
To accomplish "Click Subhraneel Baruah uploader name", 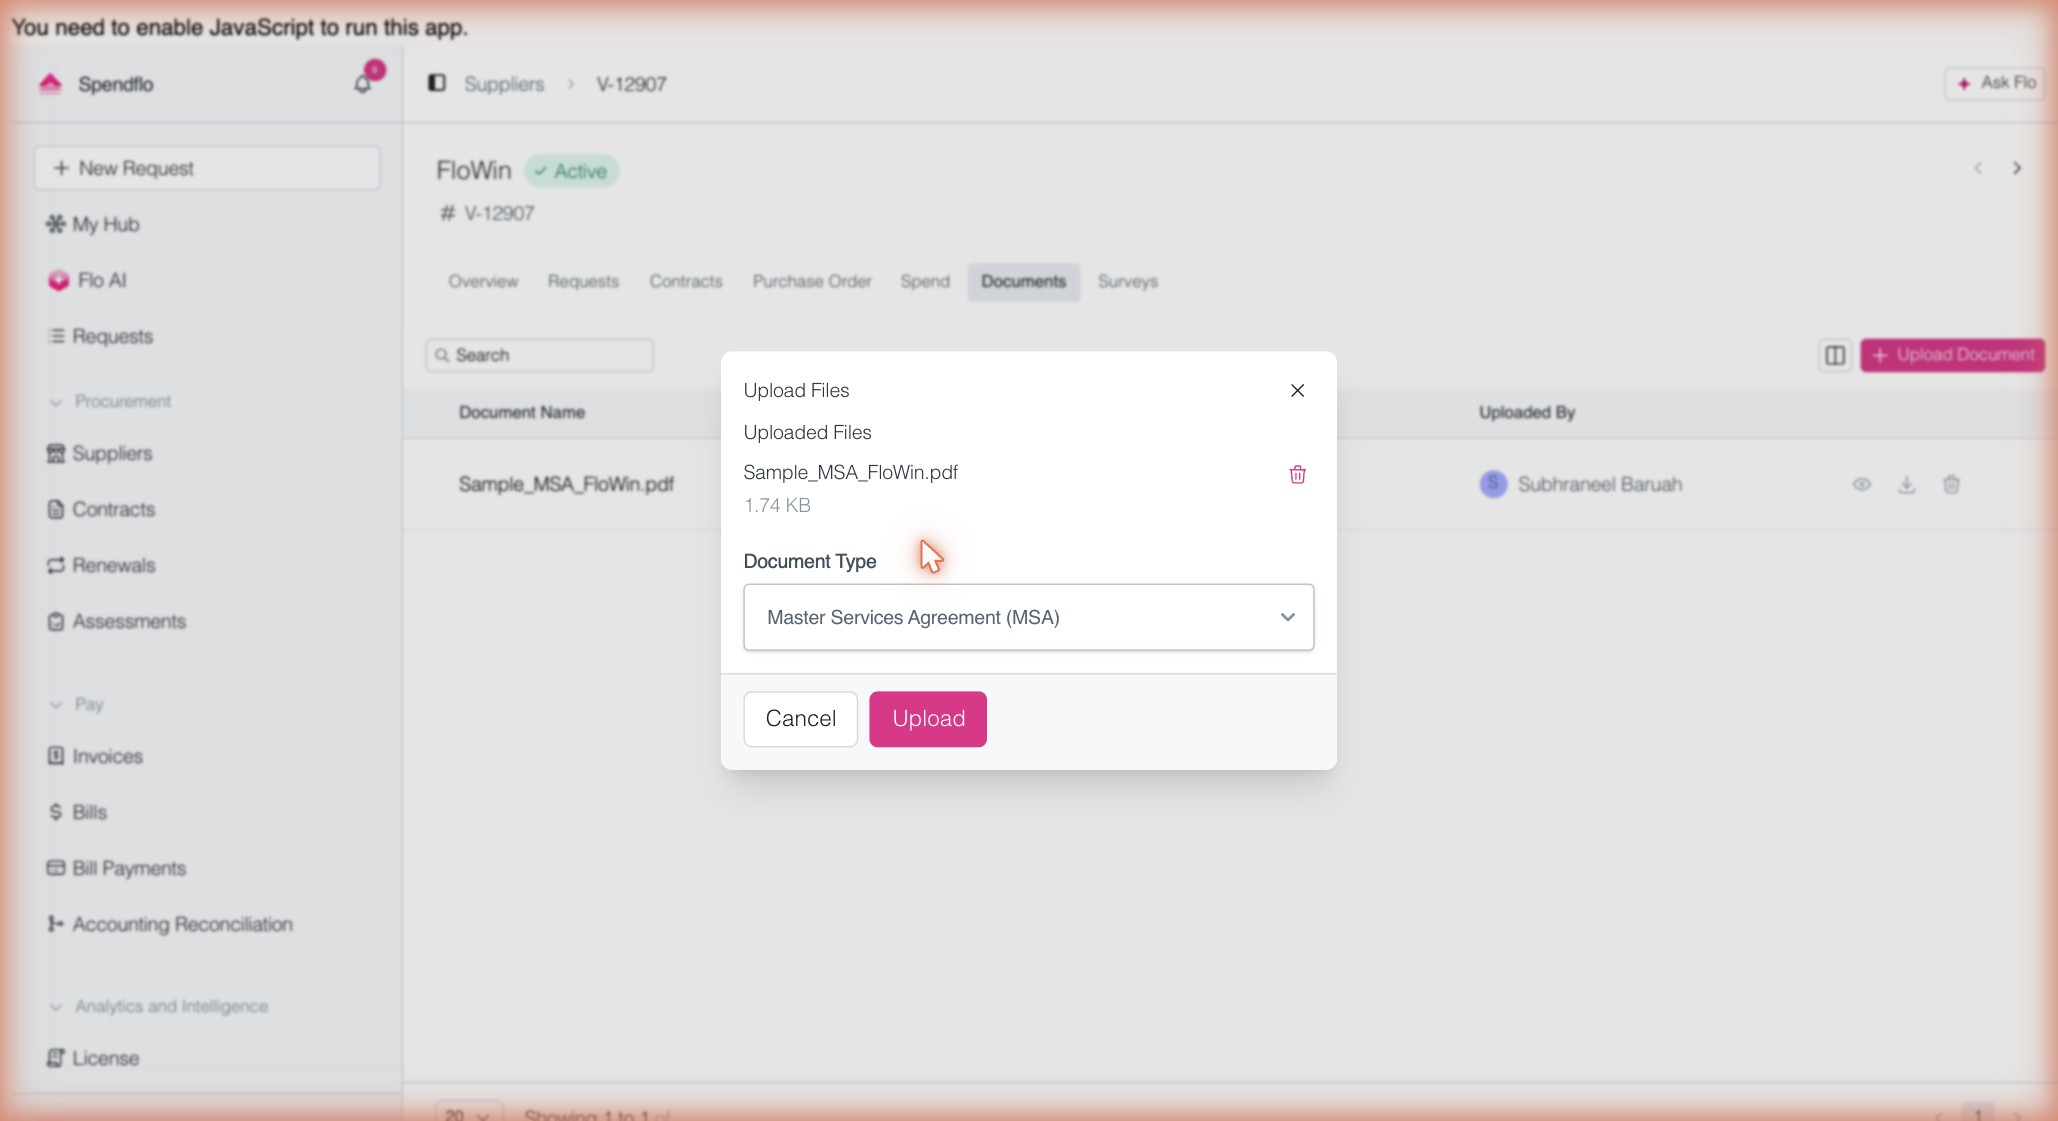I will 1600,485.
